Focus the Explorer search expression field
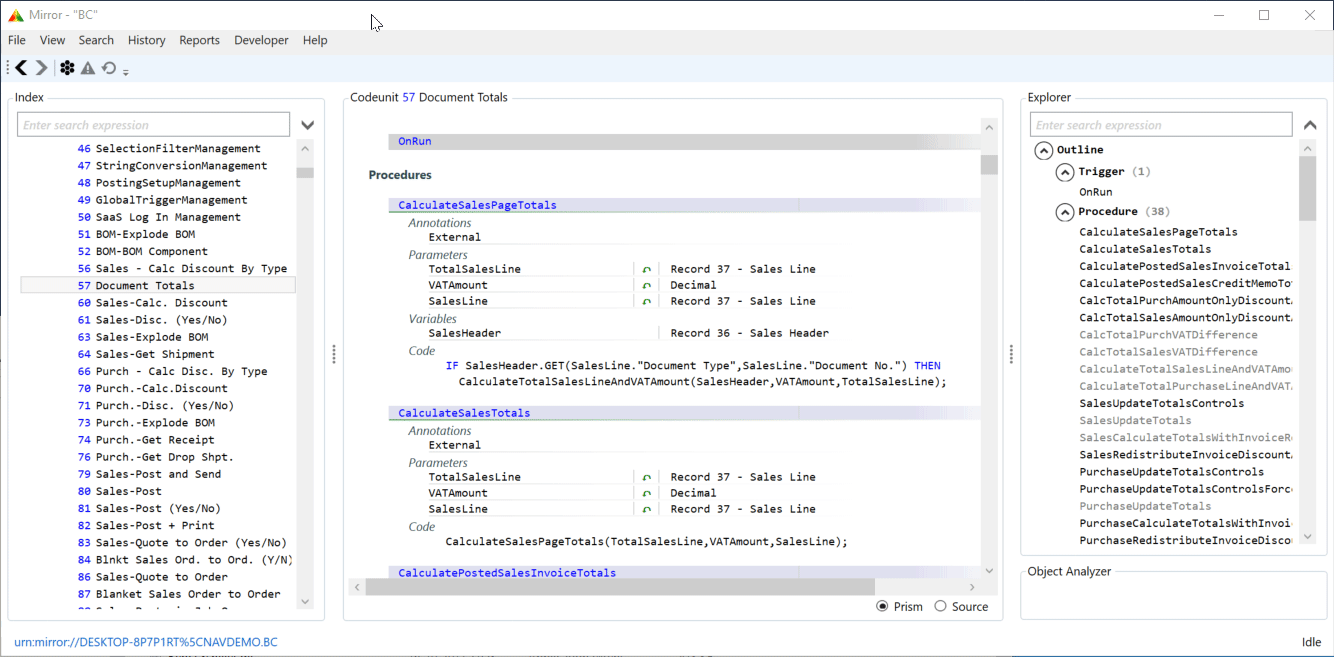This screenshot has height=657, width=1334. pos(1161,125)
